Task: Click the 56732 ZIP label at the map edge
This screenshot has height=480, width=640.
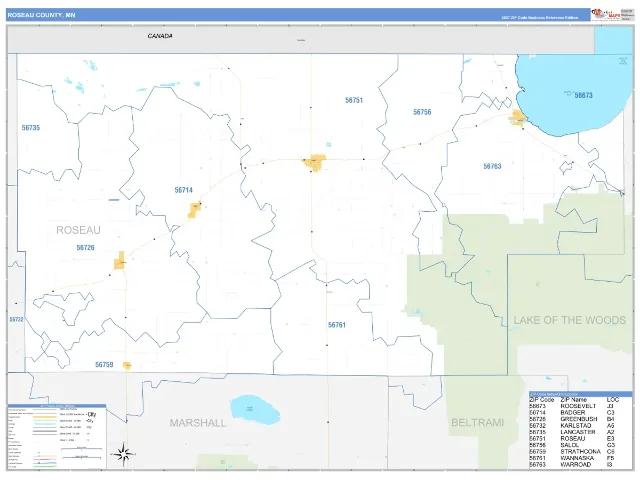Action: coord(16,319)
